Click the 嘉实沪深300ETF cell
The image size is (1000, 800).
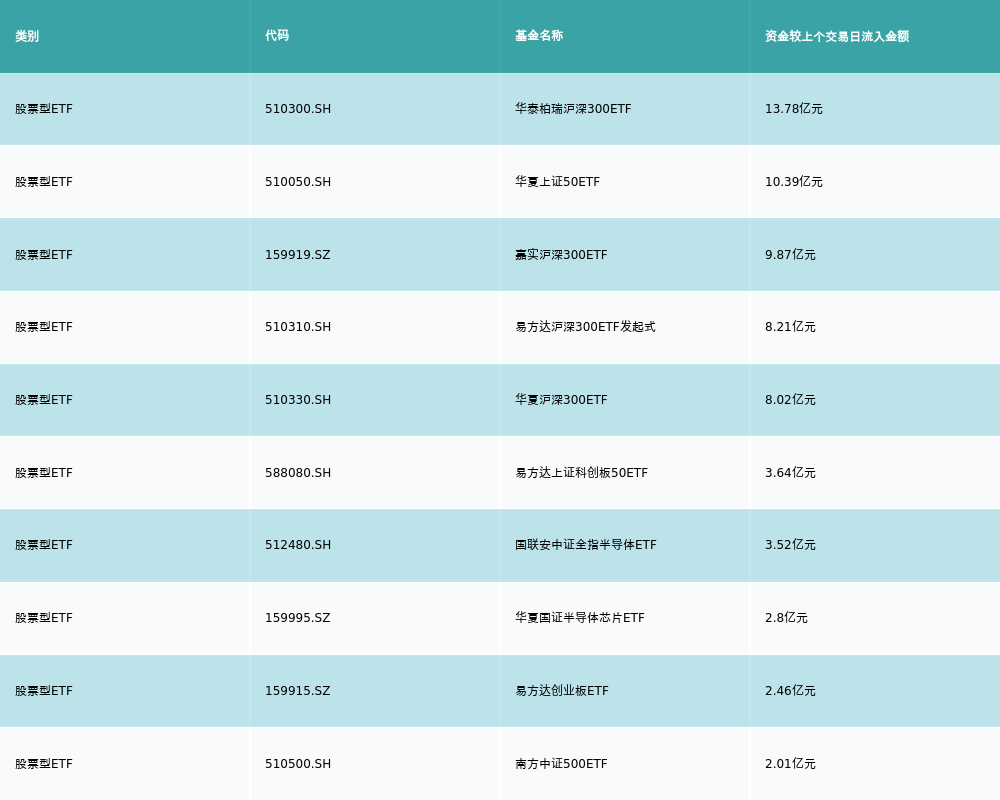click(x=561, y=255)
